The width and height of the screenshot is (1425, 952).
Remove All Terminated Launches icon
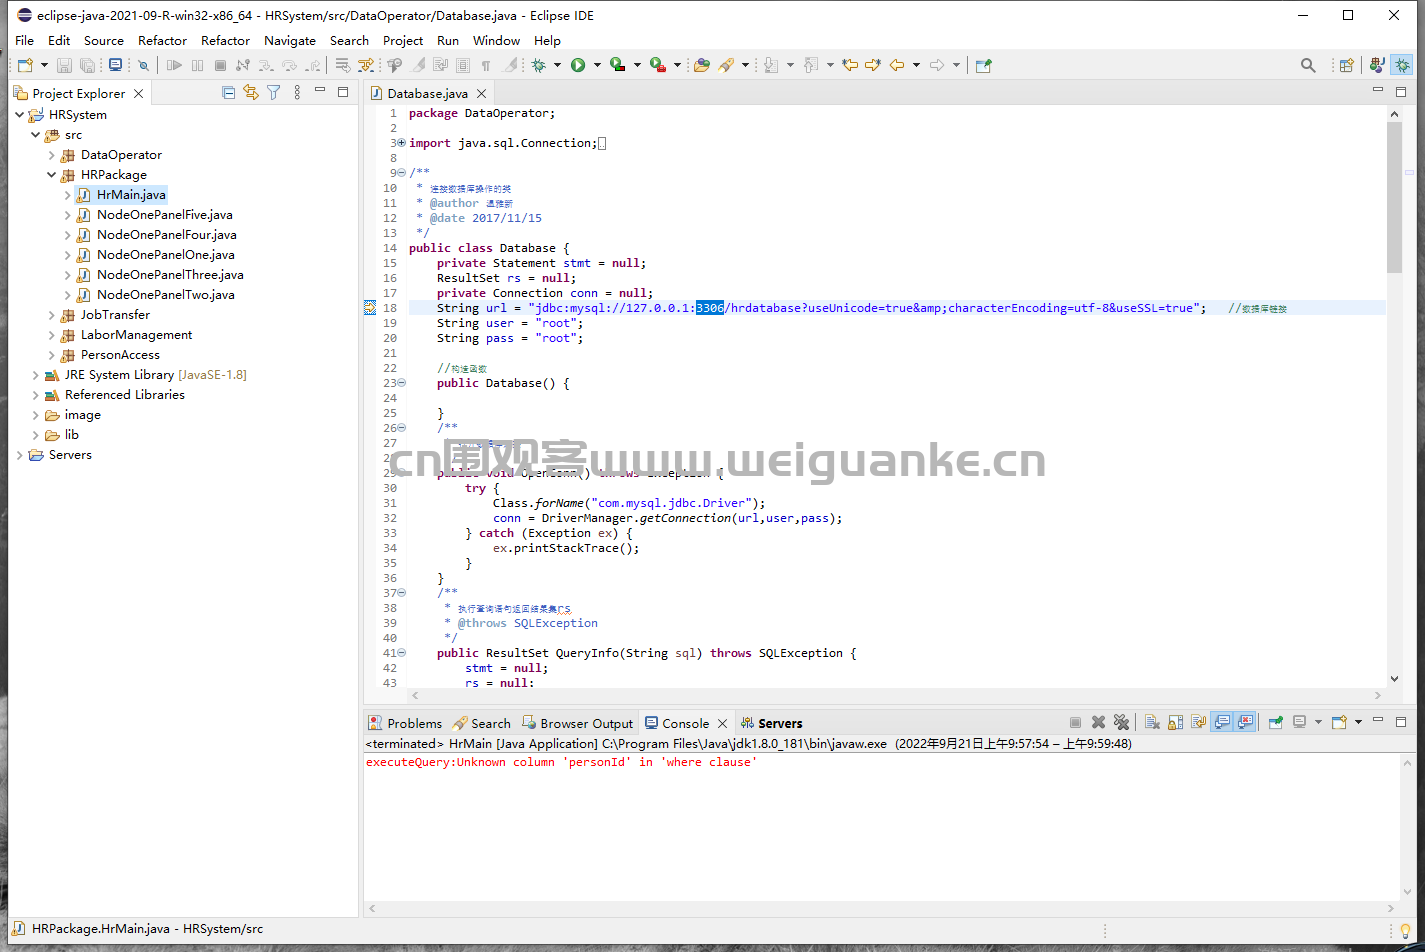click(x=1121, y=722)
